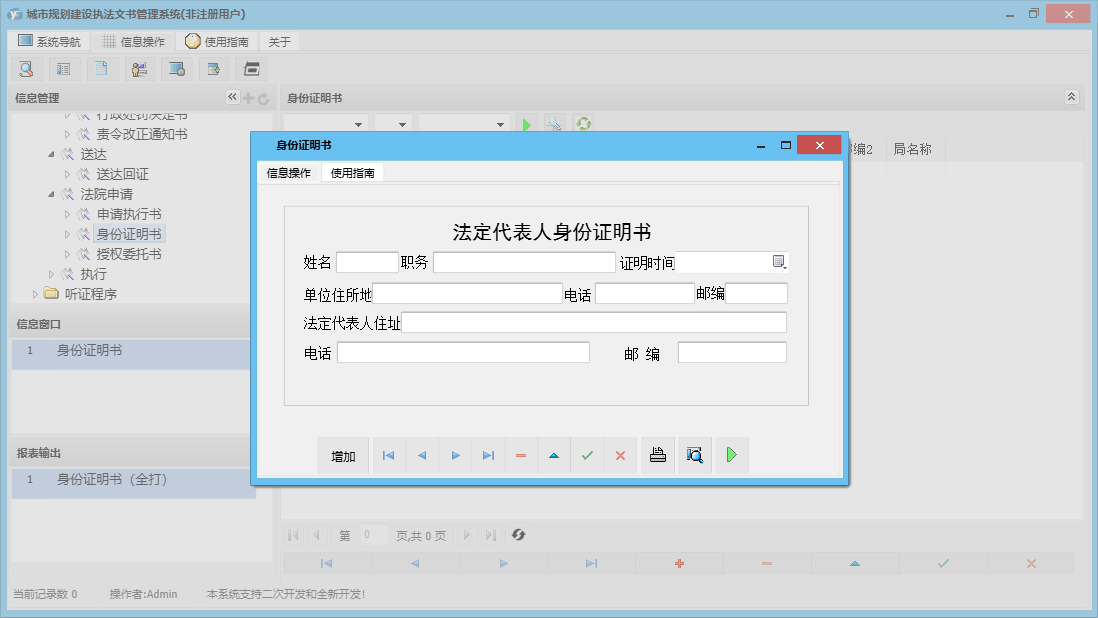
Task: Click the green run arrow in dialog footer
Action: pyautogui.click(x=731, y=455)
